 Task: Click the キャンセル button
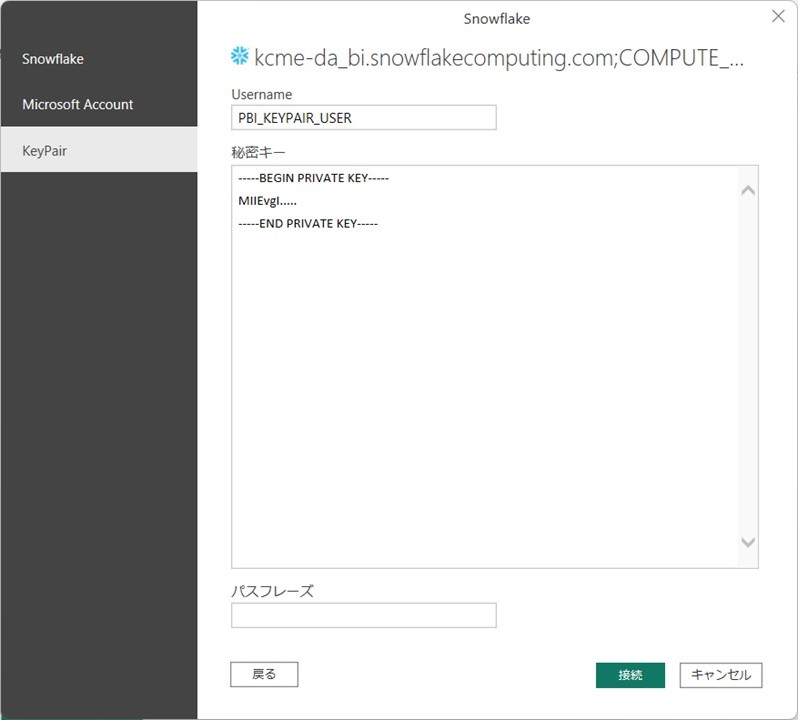click(x=721, y=675)
